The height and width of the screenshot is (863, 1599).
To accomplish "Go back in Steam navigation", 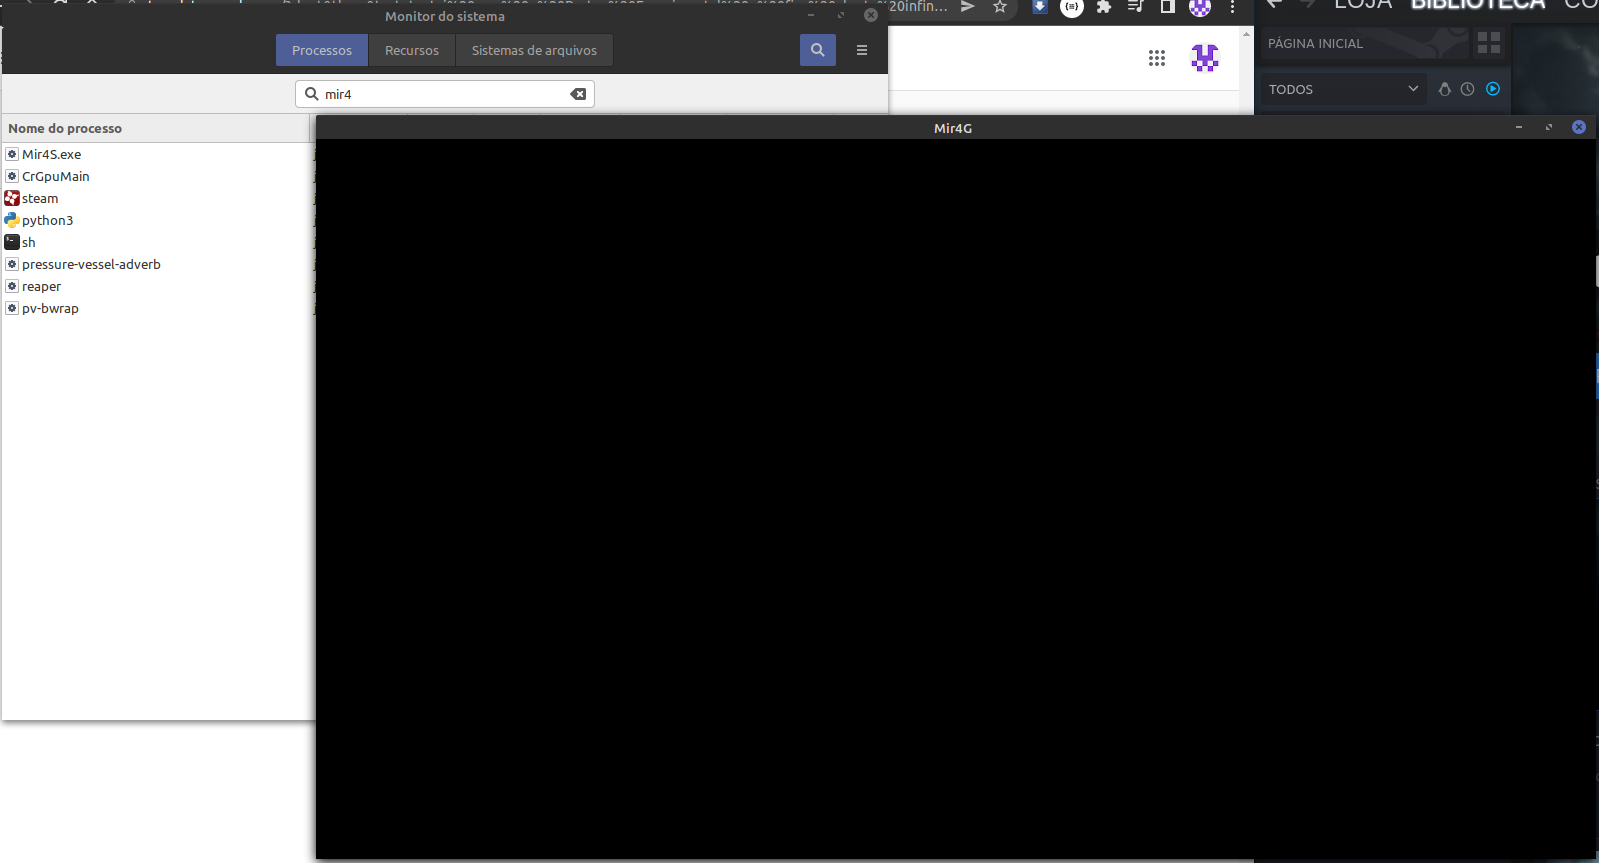I will tap(1274, 5).
